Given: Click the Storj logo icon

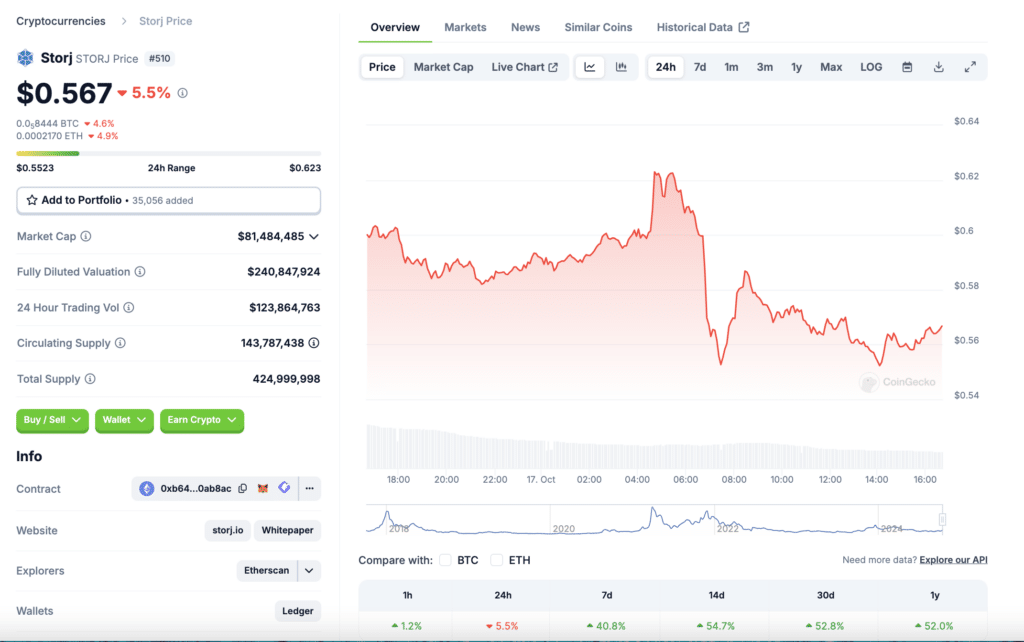Looking at the screenshot, I should (x=25, y=58).
